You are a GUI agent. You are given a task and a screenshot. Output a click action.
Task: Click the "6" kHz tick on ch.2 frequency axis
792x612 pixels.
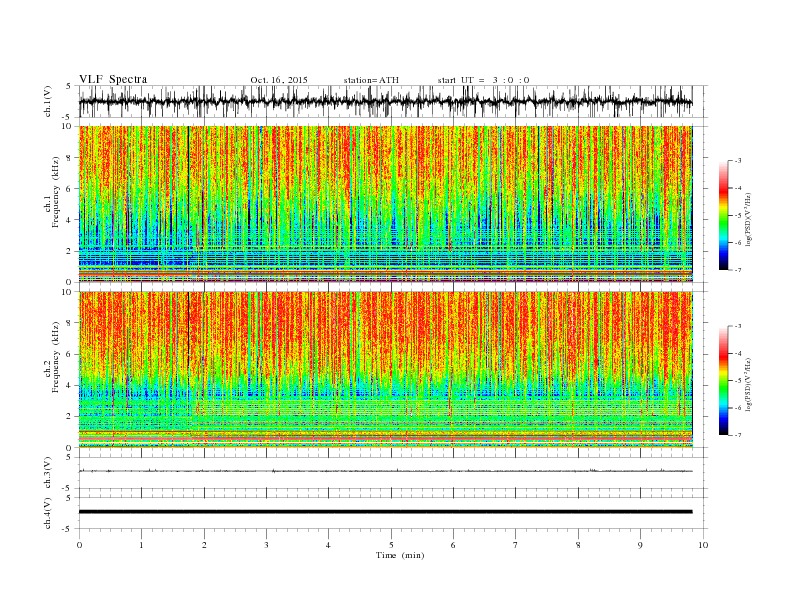coord(70,354)
